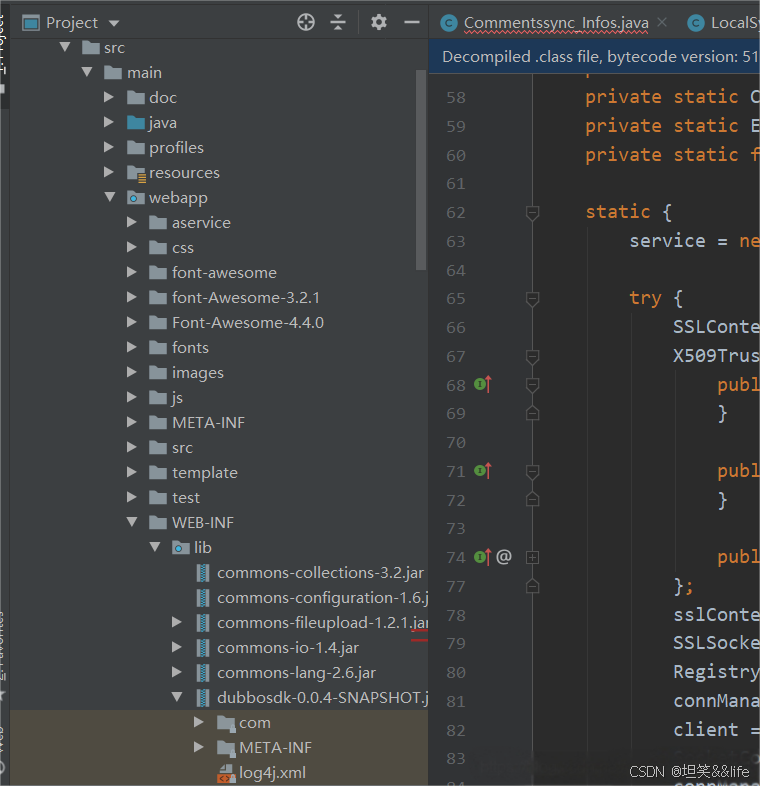Image resolution: width=760 pixels, height=786 pixels.
Task: Fold the method at line 68
Action: coord(532,385)
